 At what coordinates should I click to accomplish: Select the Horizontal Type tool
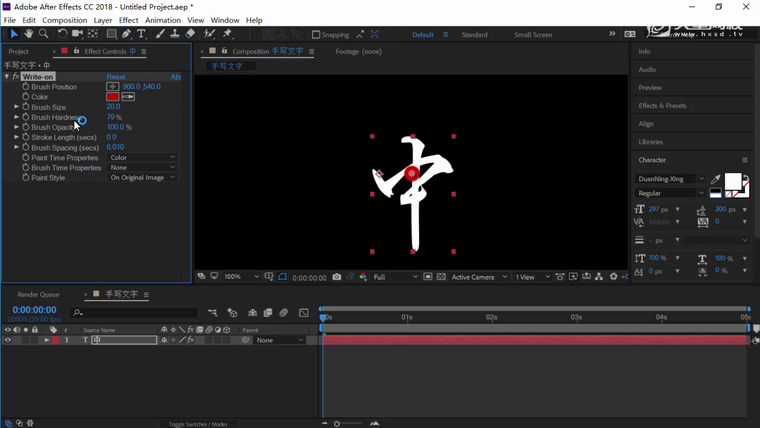[x=141, y=34]
